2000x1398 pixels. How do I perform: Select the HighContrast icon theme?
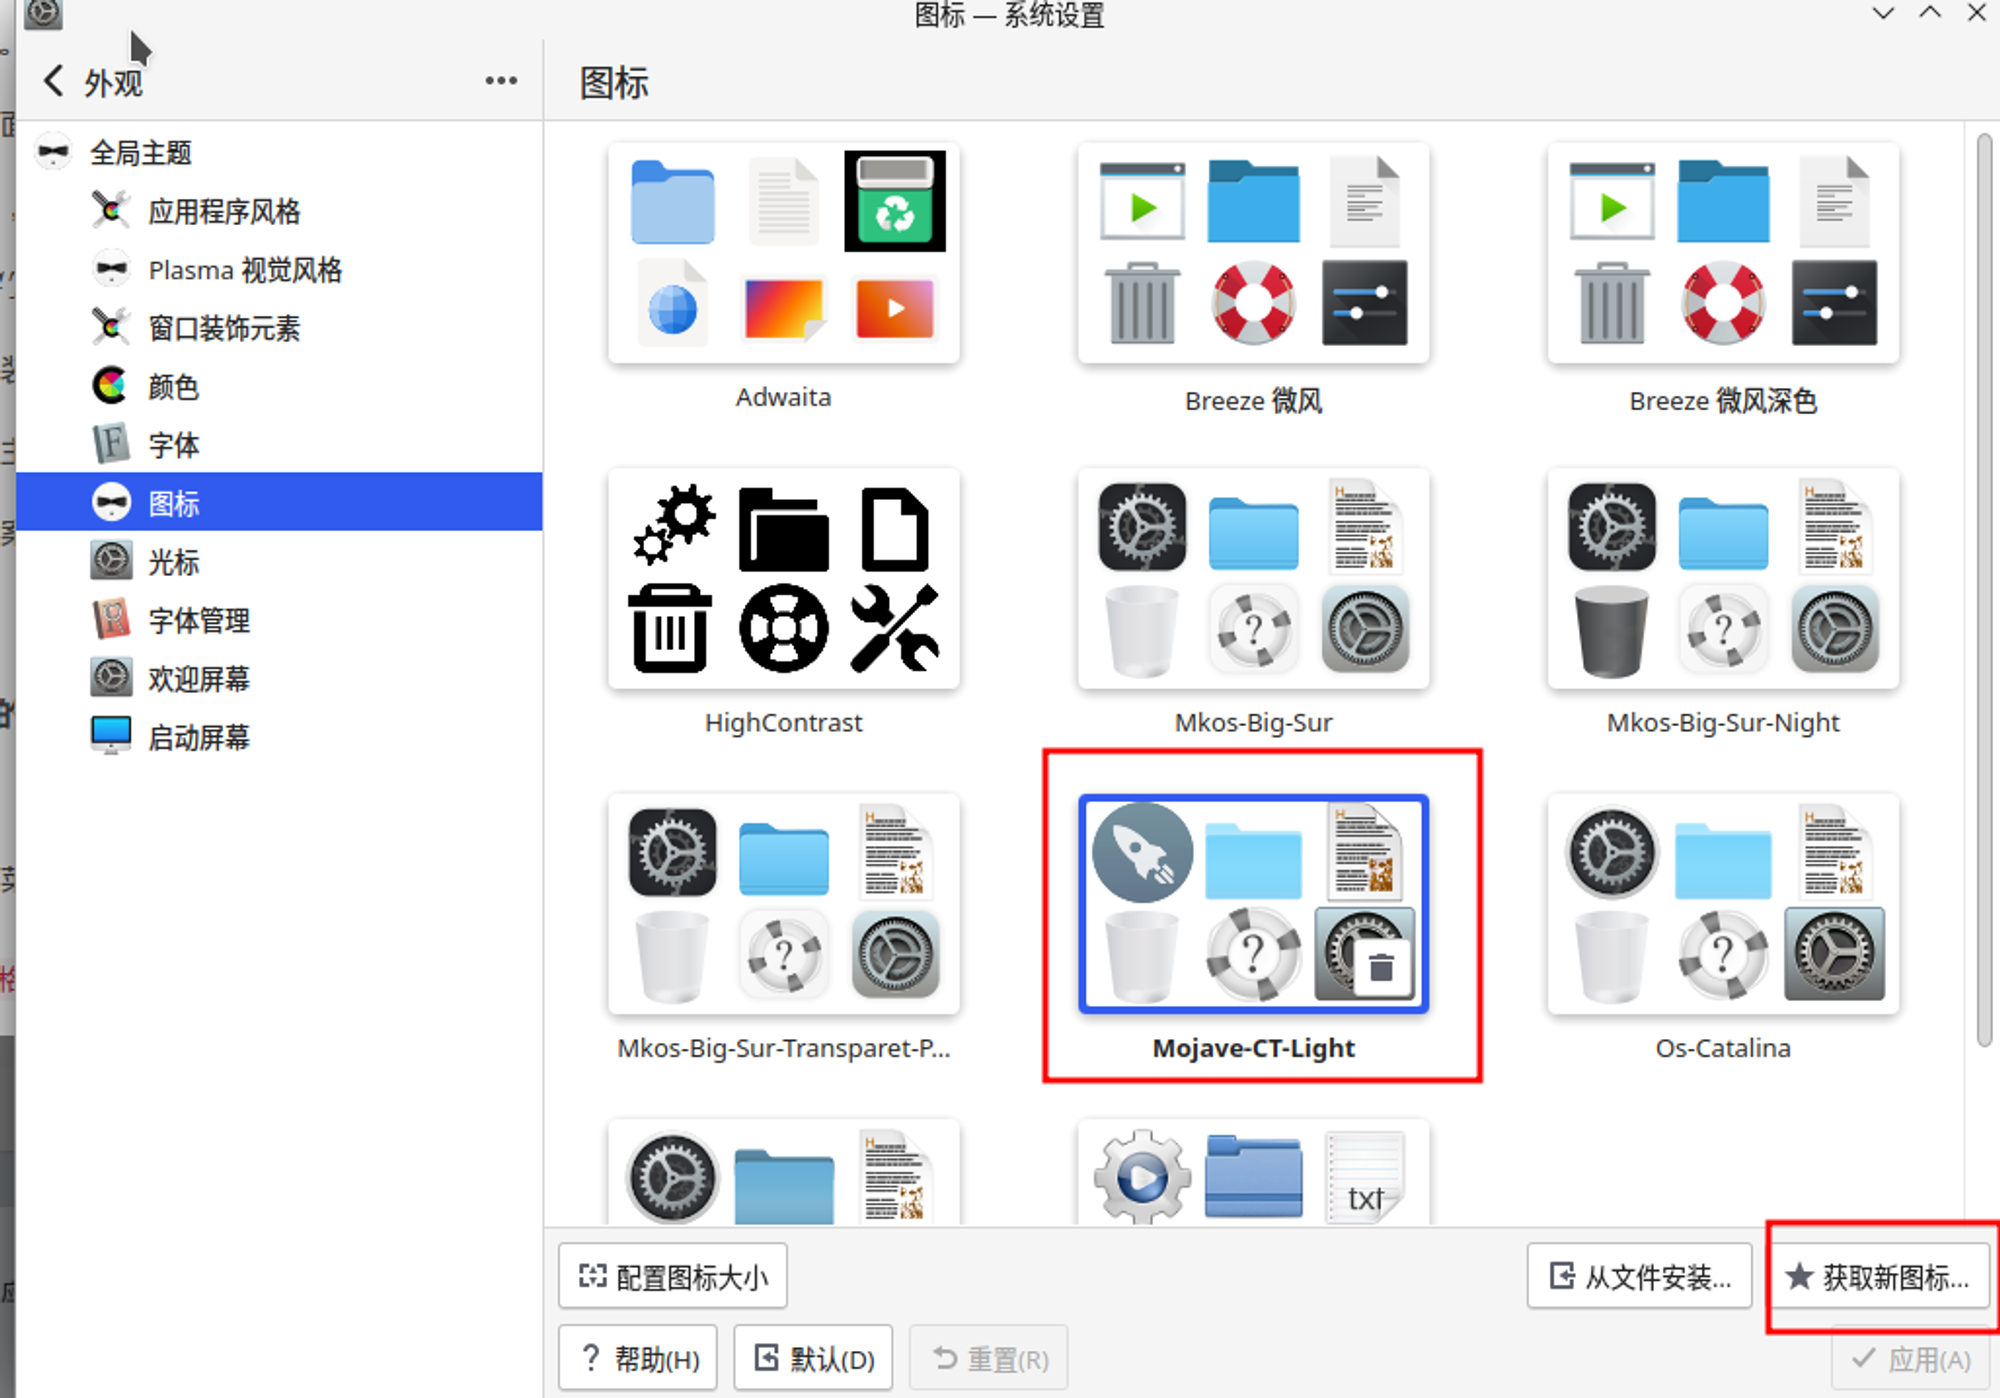(x=784, y=578)
